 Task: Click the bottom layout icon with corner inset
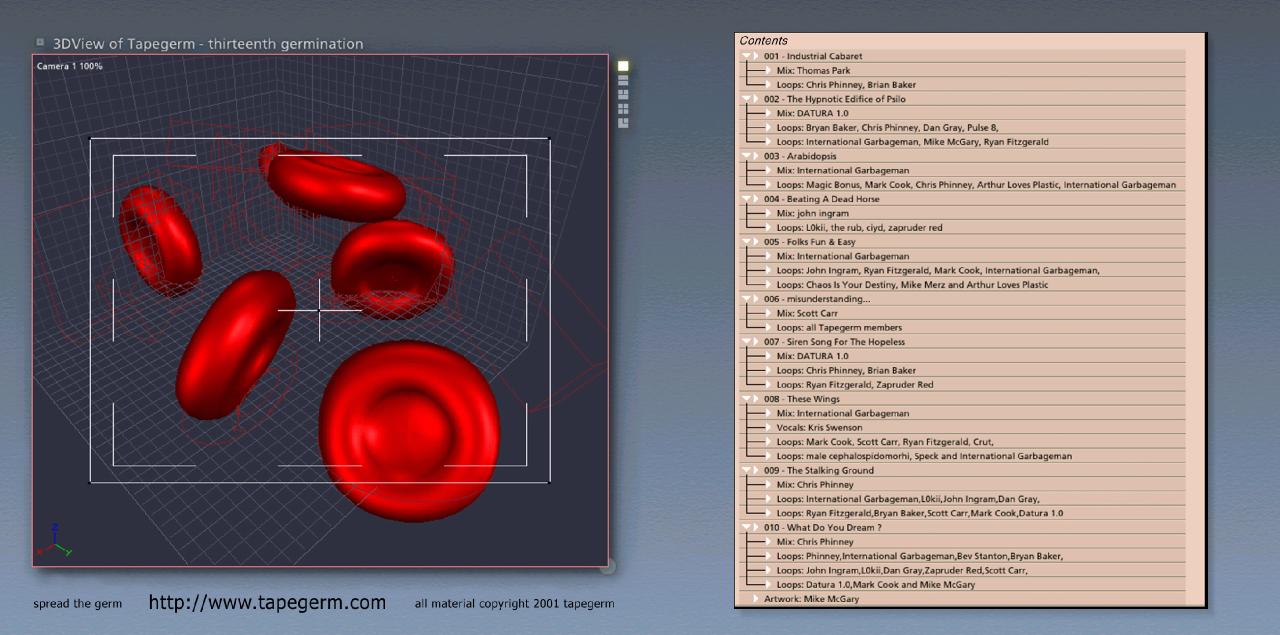(x=623, y=122)
